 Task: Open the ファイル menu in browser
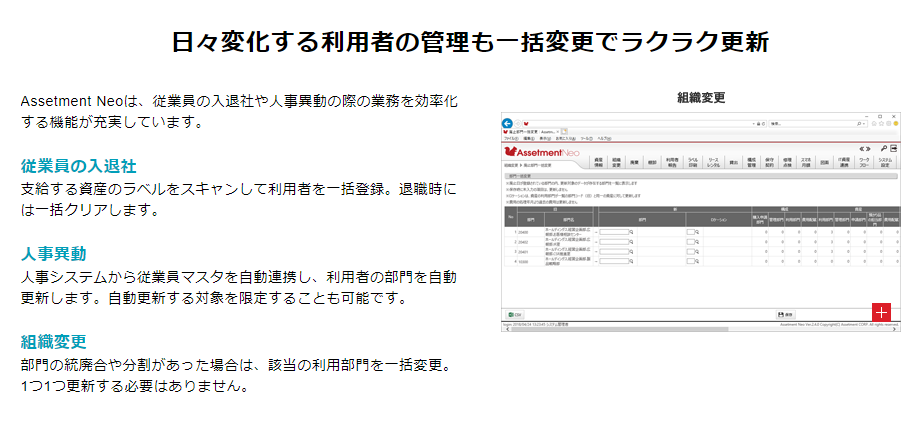[510, 138]
